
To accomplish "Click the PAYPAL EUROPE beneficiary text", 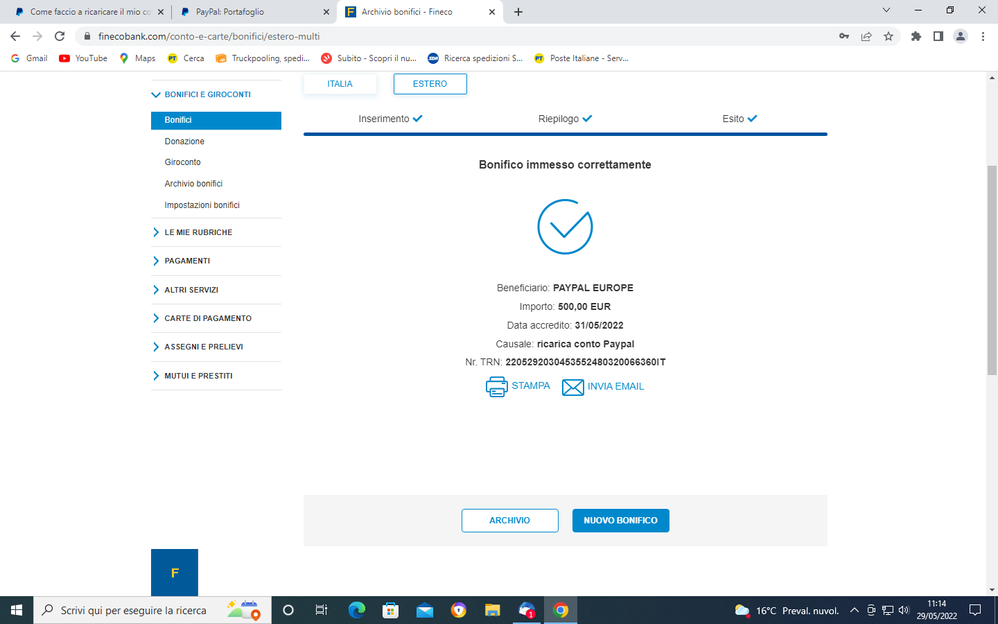I will (x=593, y=288).
